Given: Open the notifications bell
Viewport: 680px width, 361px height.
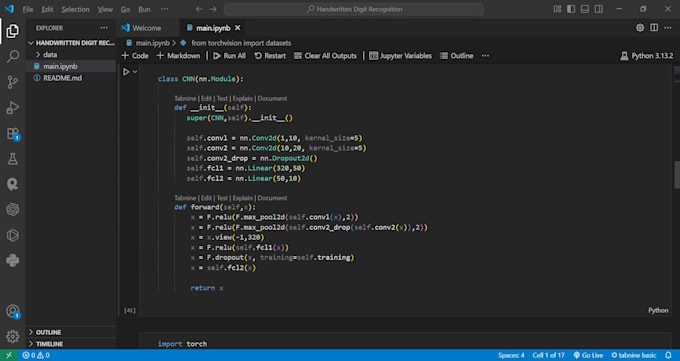Looking at the screenshot, I should (668, 355).
